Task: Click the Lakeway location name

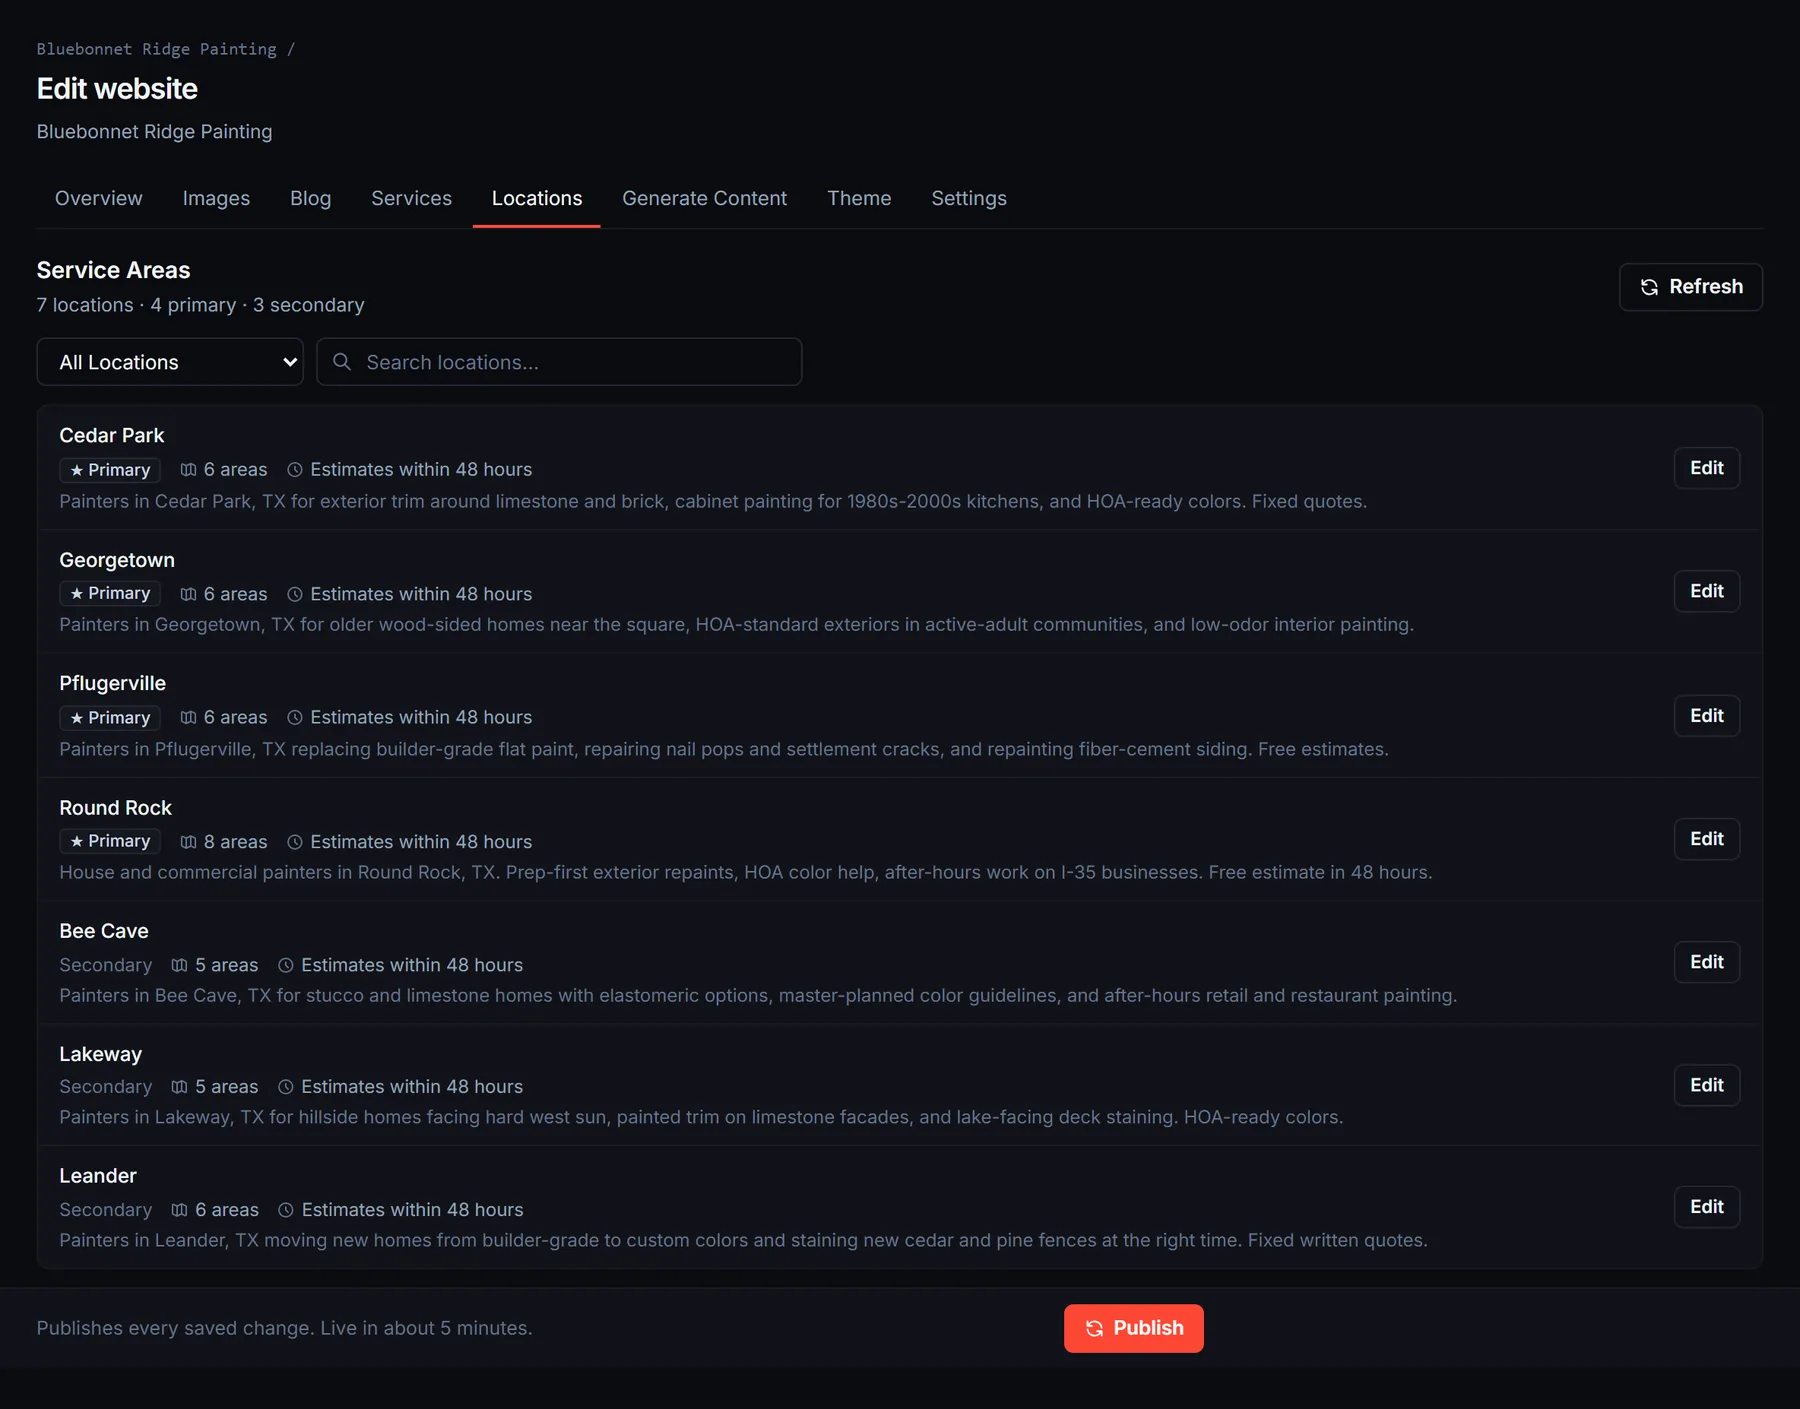Action: coord(101,1054)
